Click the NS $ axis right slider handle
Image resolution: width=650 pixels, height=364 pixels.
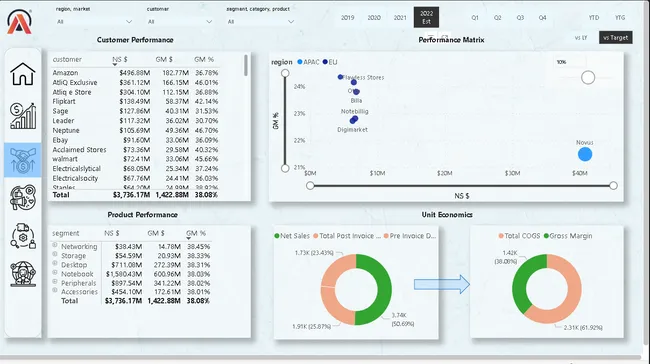click(613, 186)
